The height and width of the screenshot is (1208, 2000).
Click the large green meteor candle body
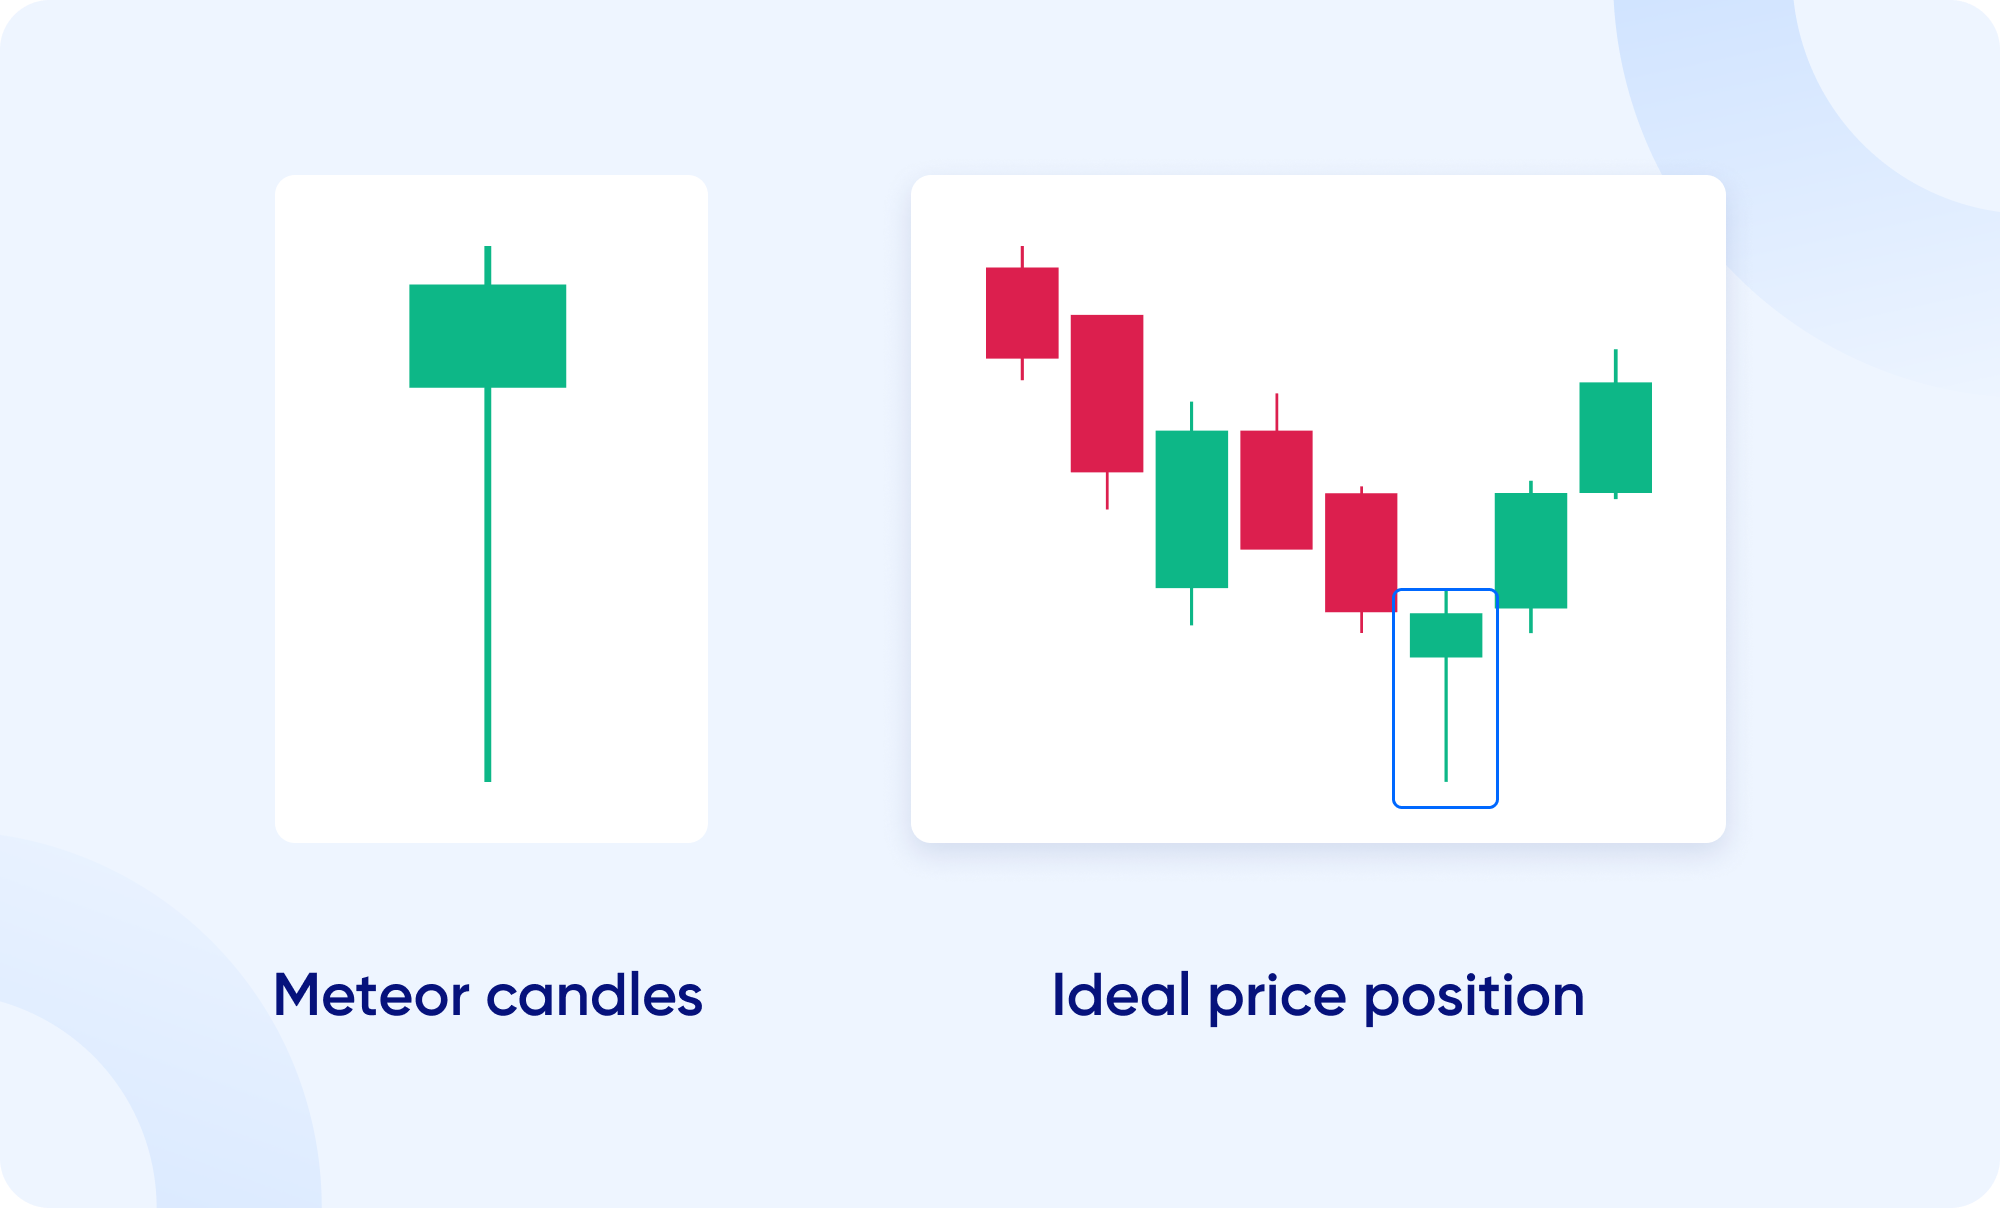[x=487, y=336]
